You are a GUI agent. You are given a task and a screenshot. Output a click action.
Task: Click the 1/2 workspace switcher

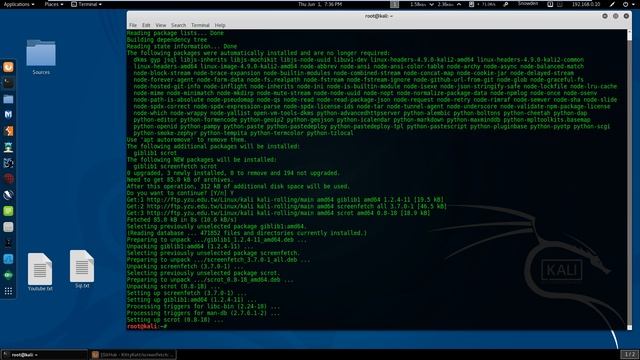click(630, 354)
